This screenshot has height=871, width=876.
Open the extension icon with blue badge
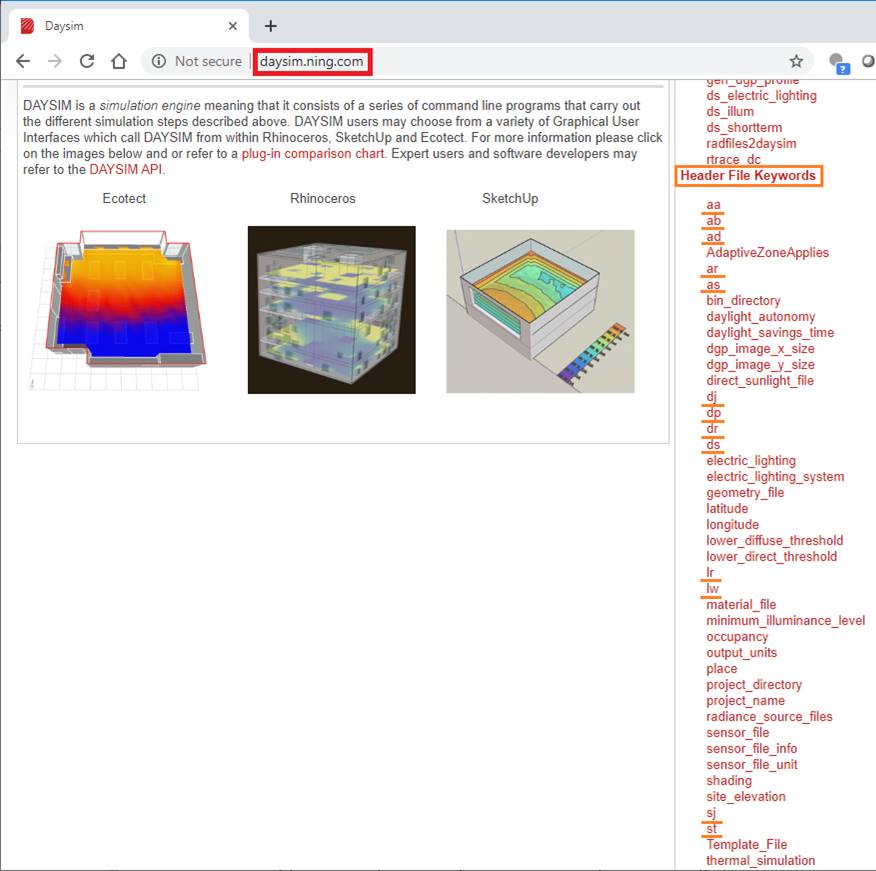click(x=839, y=63)
